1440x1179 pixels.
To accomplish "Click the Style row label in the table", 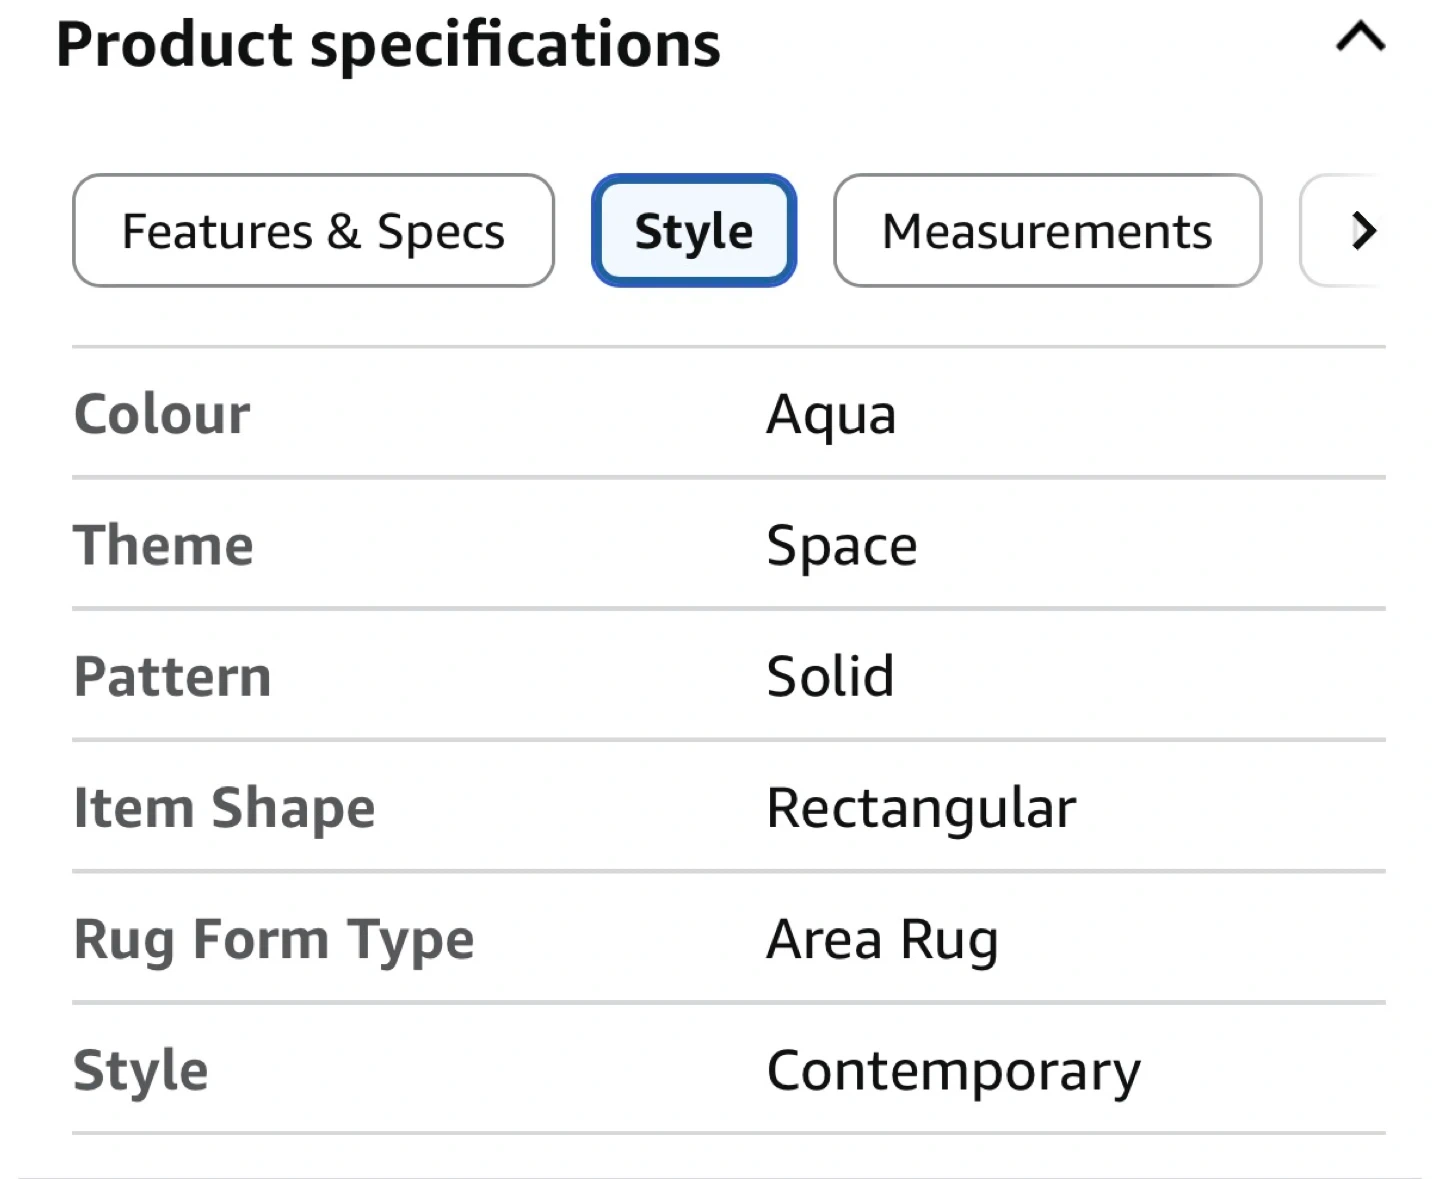I will (141, 1071).
